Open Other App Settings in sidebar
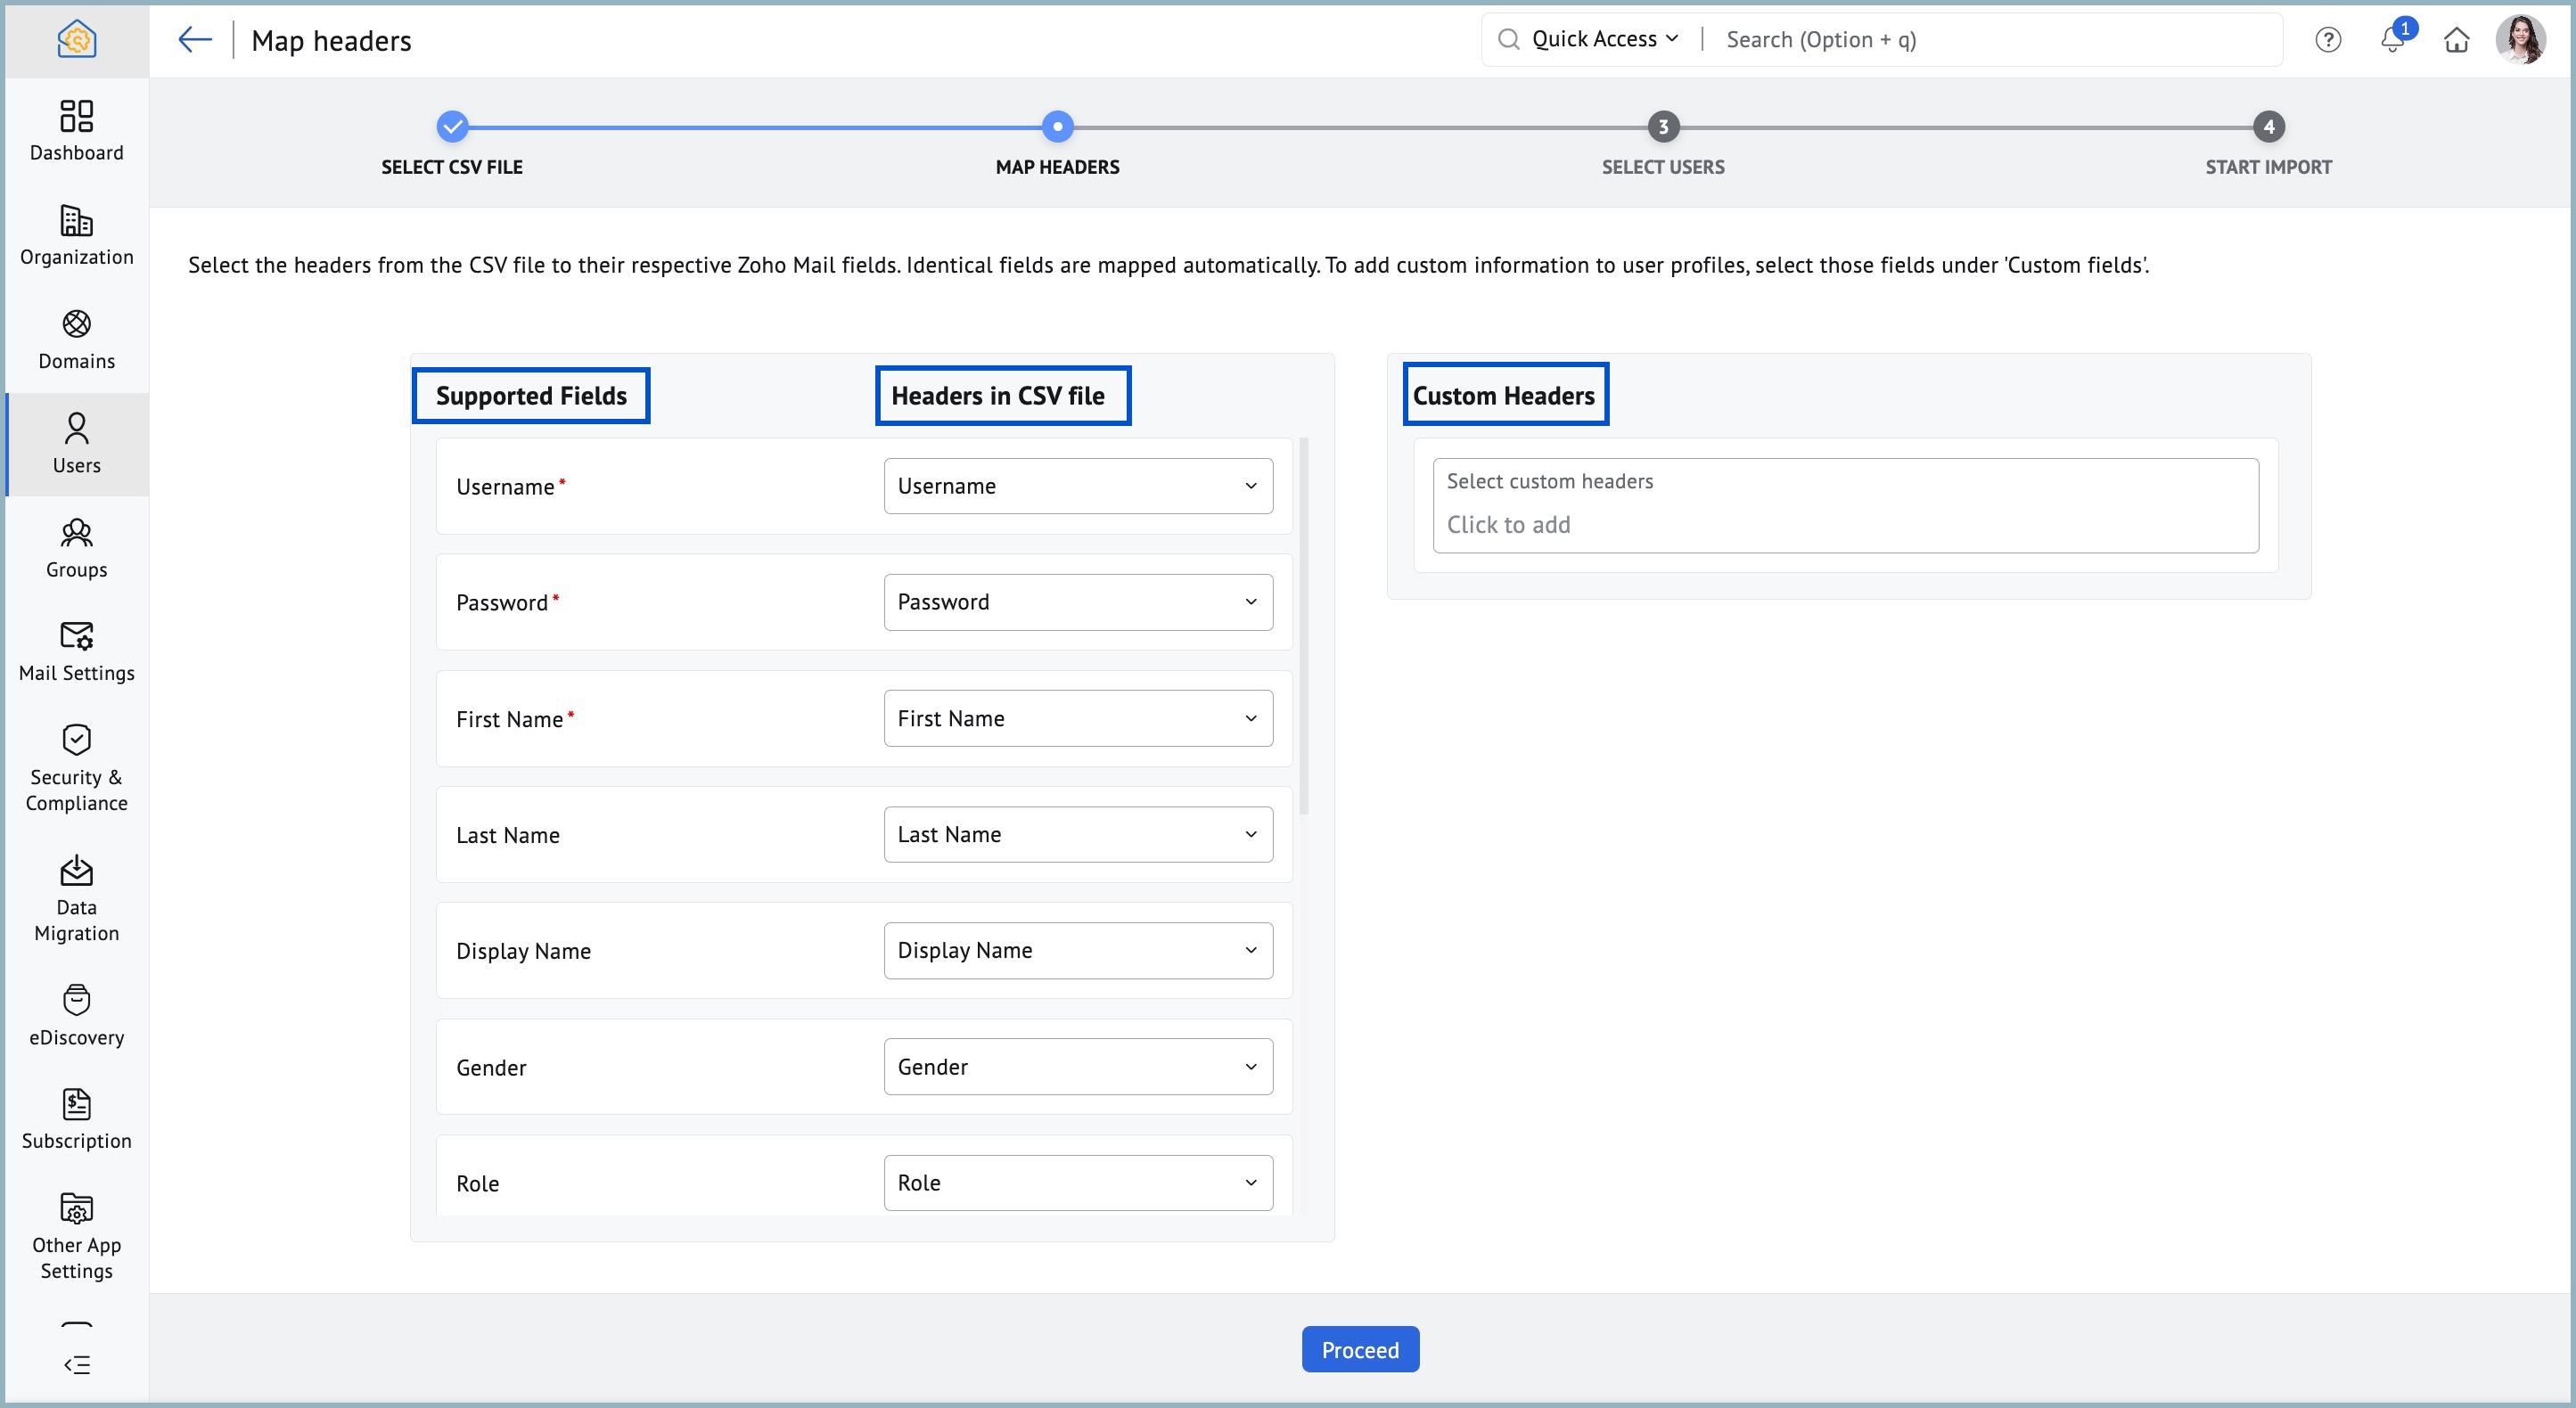The image size is (2576, 1408). pos(77,1237)
